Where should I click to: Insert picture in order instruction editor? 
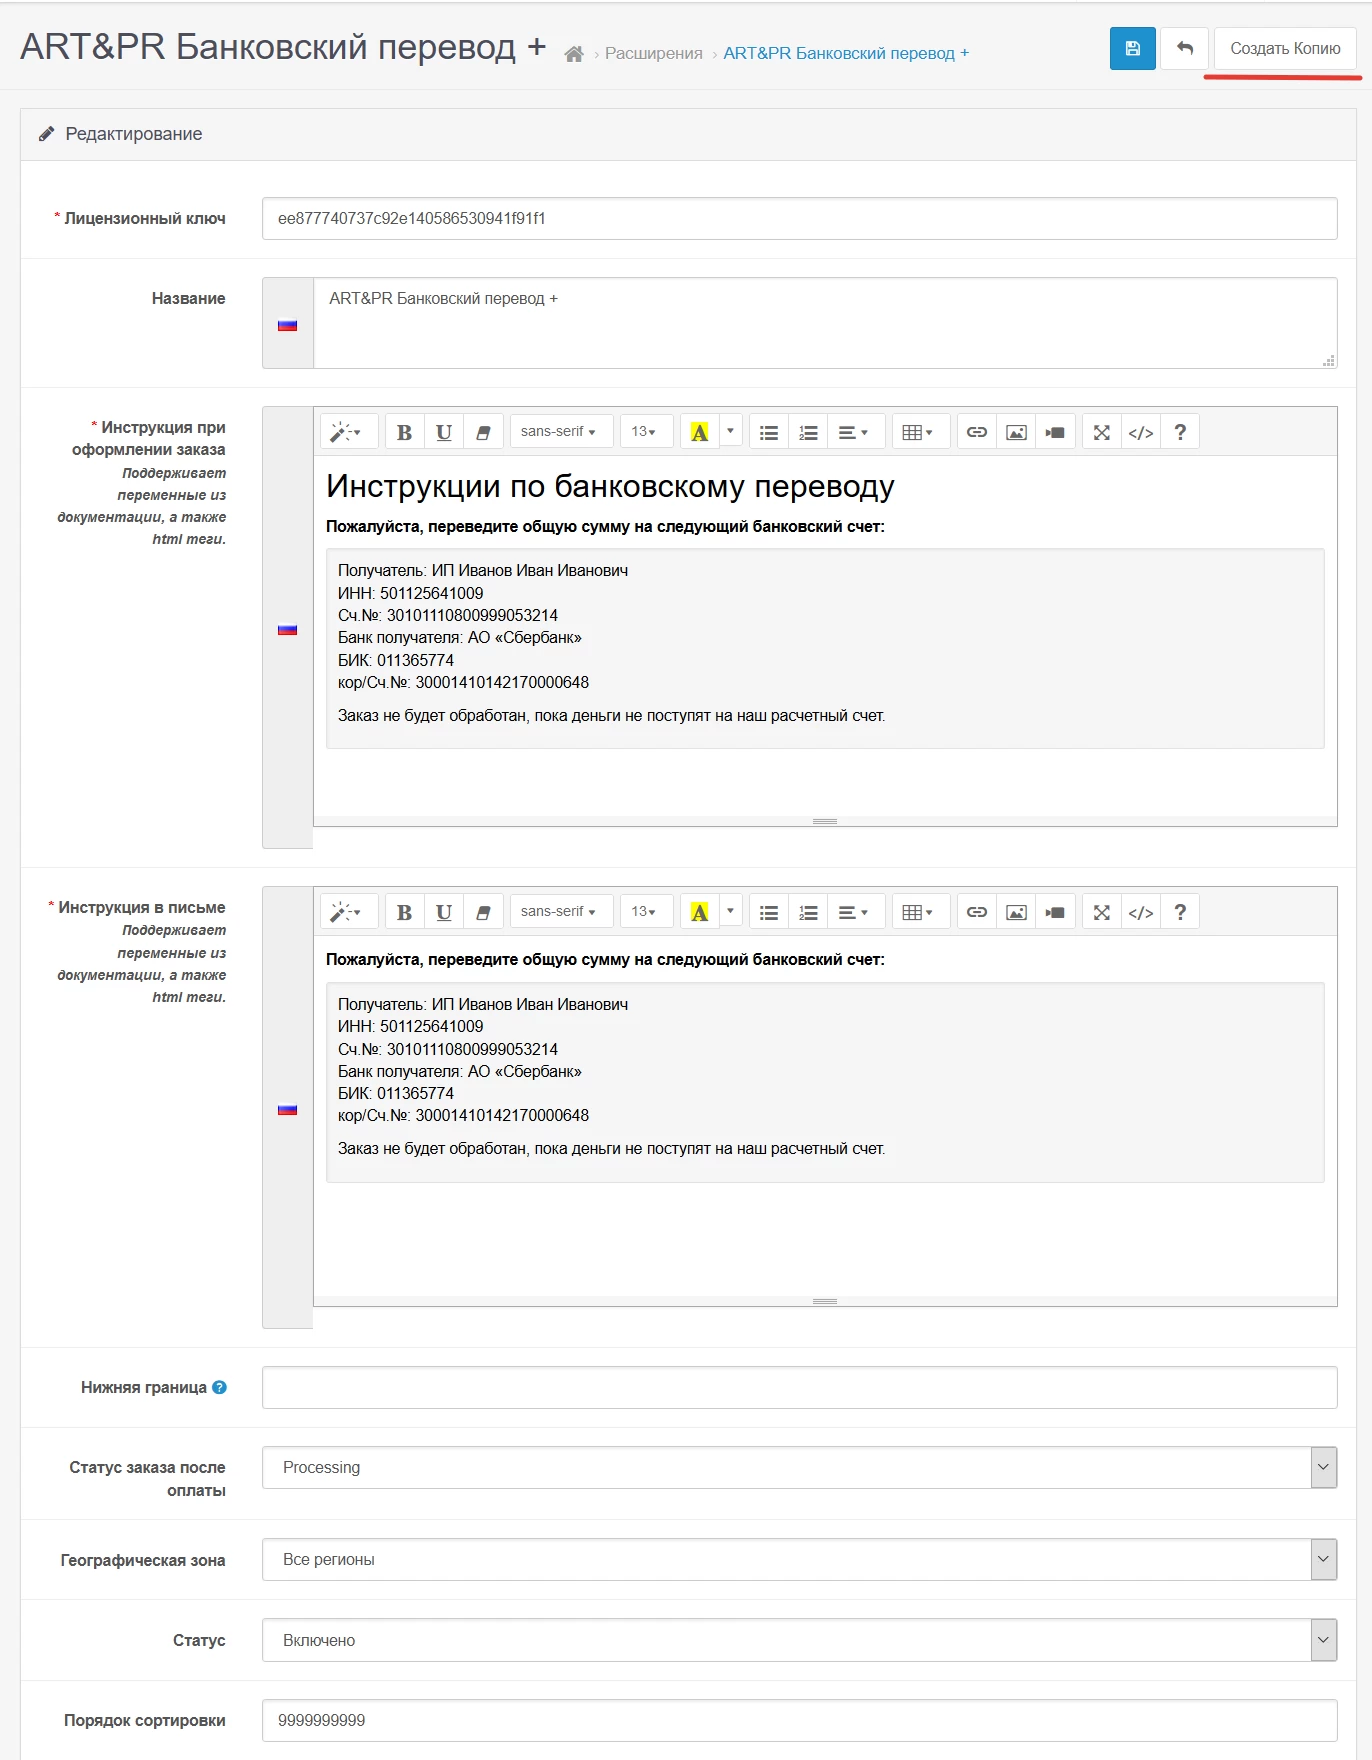[1016, 432]
